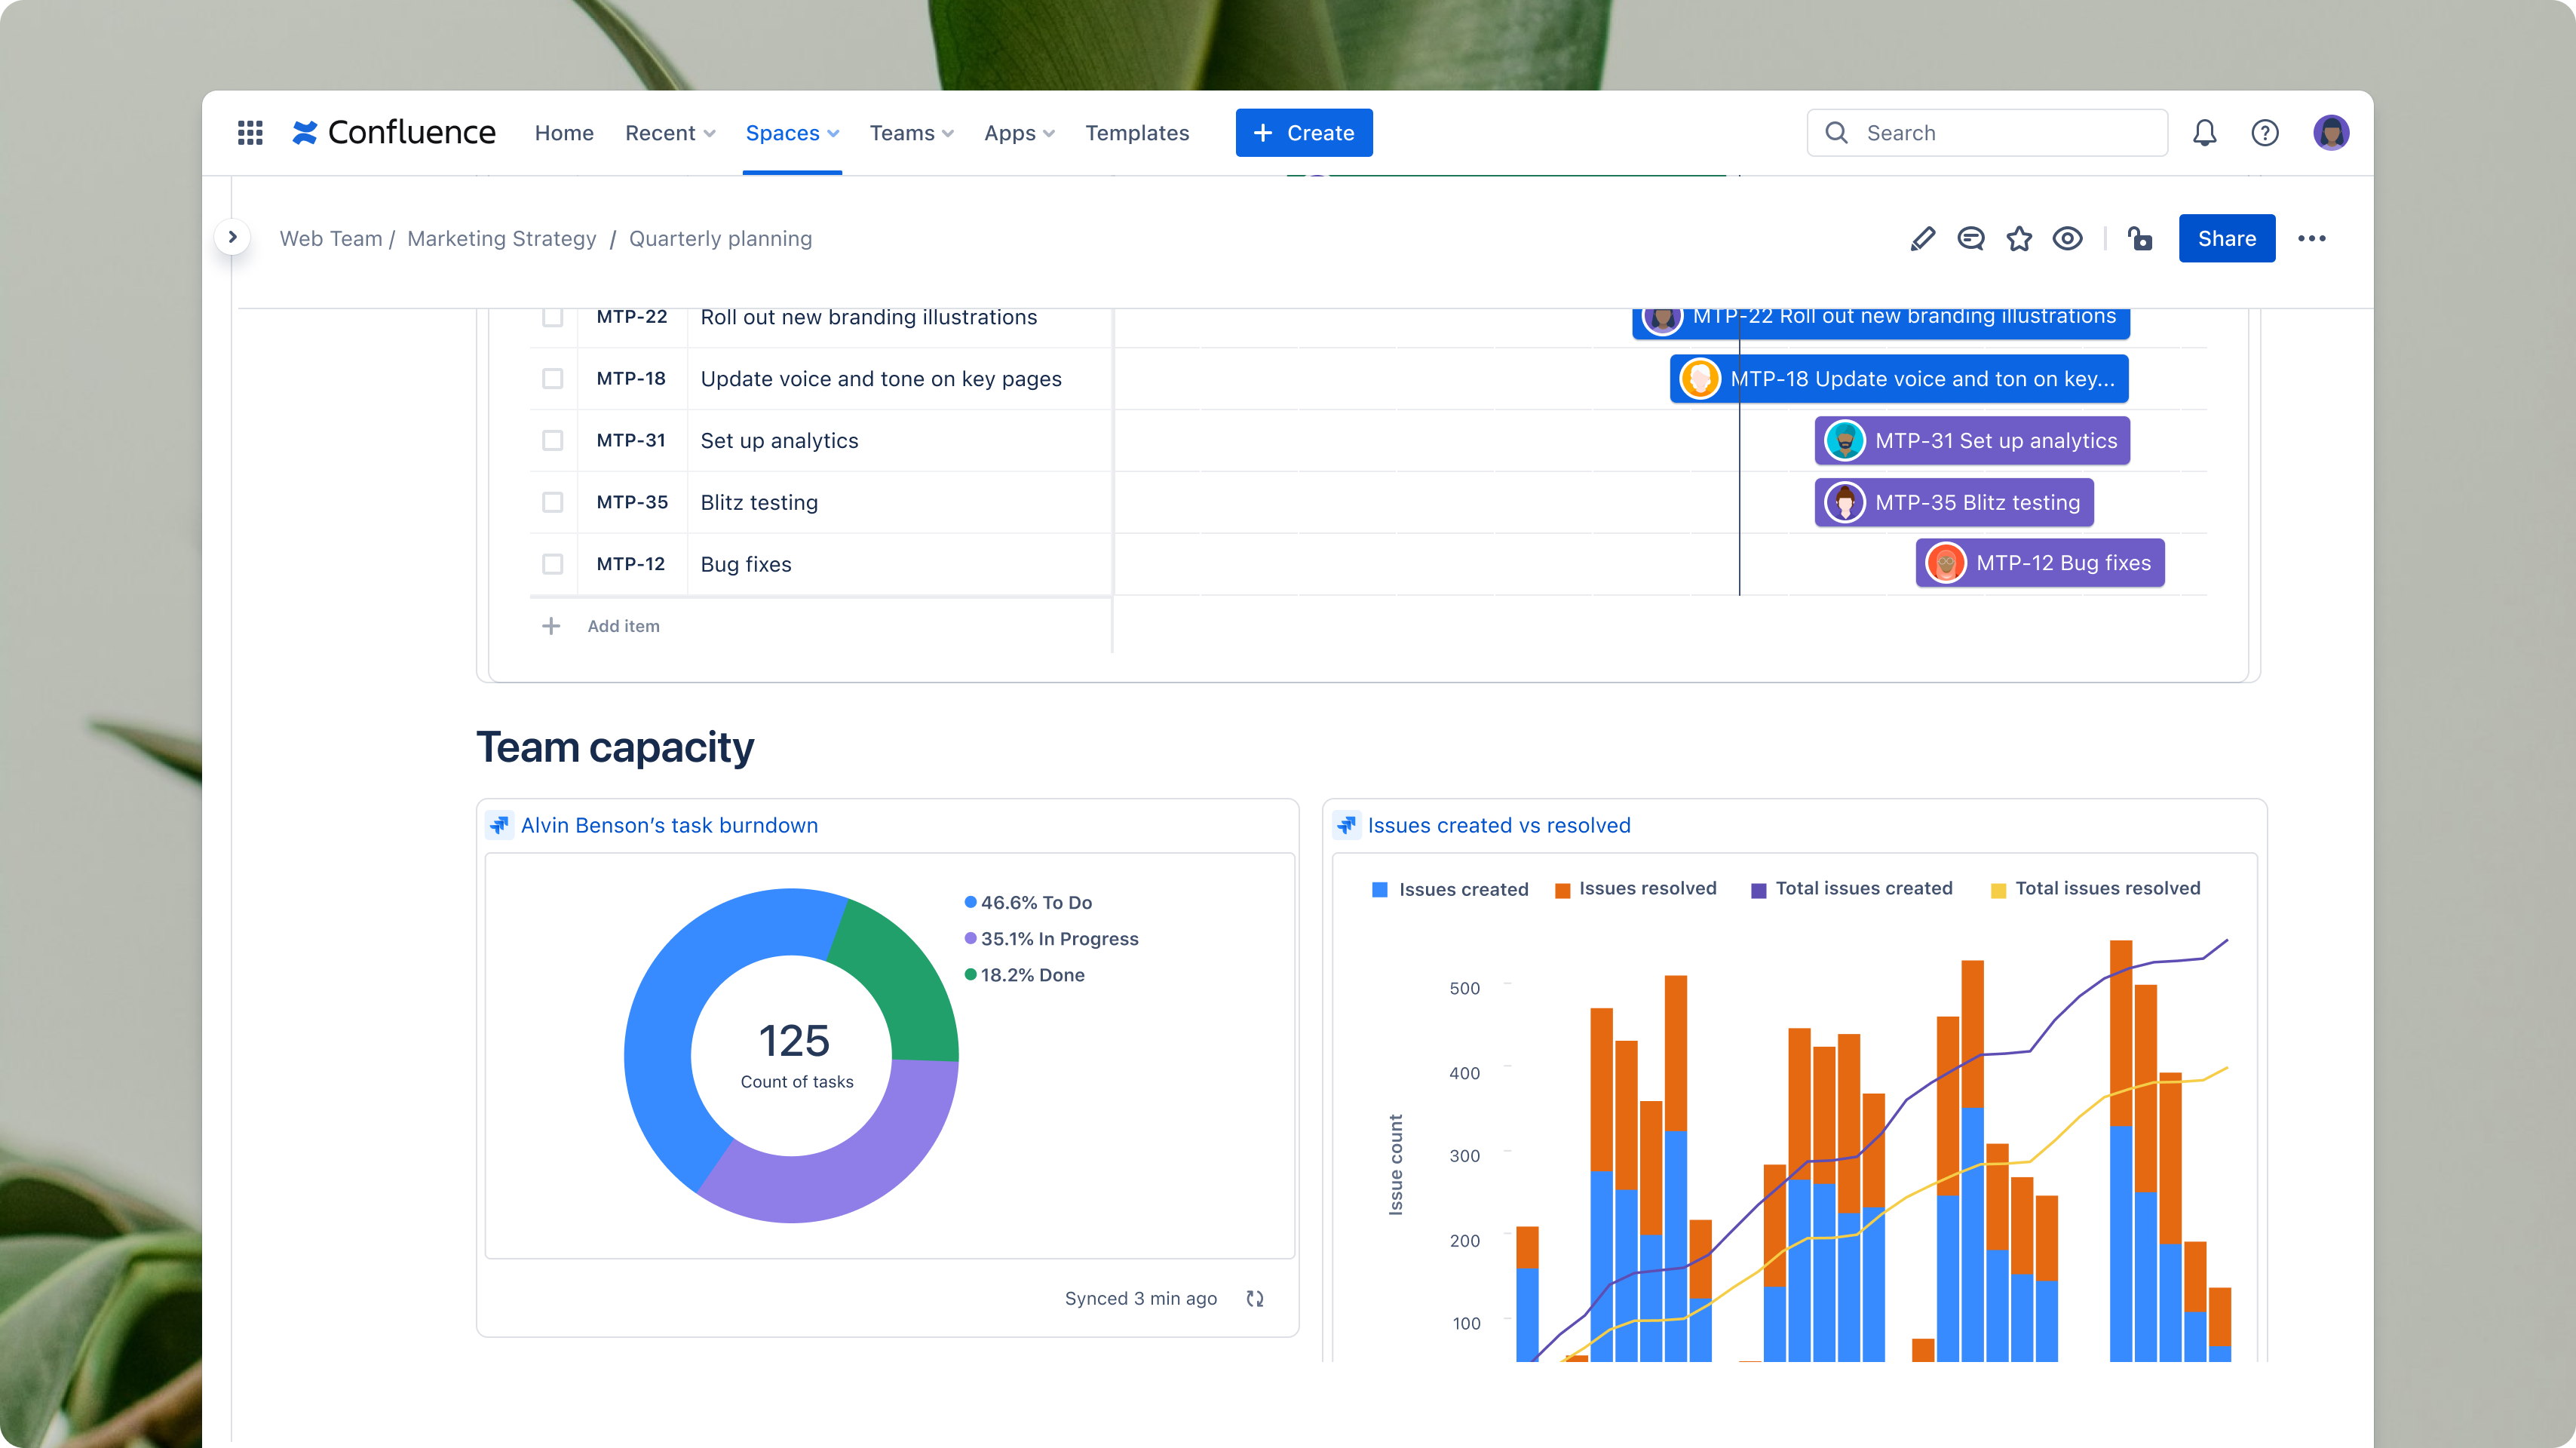The image size is (2576, 1448).
Task: Open the MTP-18 Update voice timeline bar
Action: [x=1900, y=379]
